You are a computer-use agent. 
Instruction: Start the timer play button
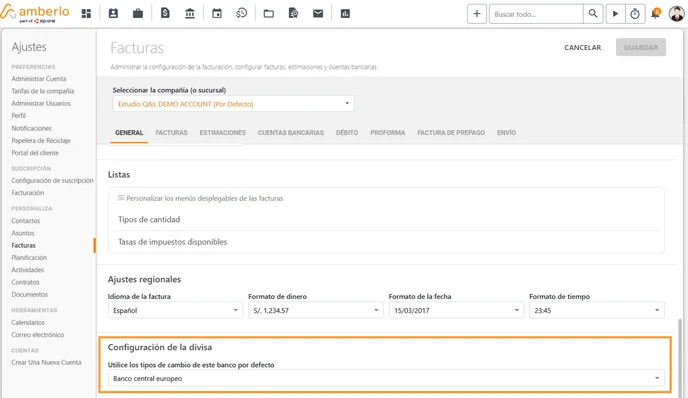click(x=615, y=14)
